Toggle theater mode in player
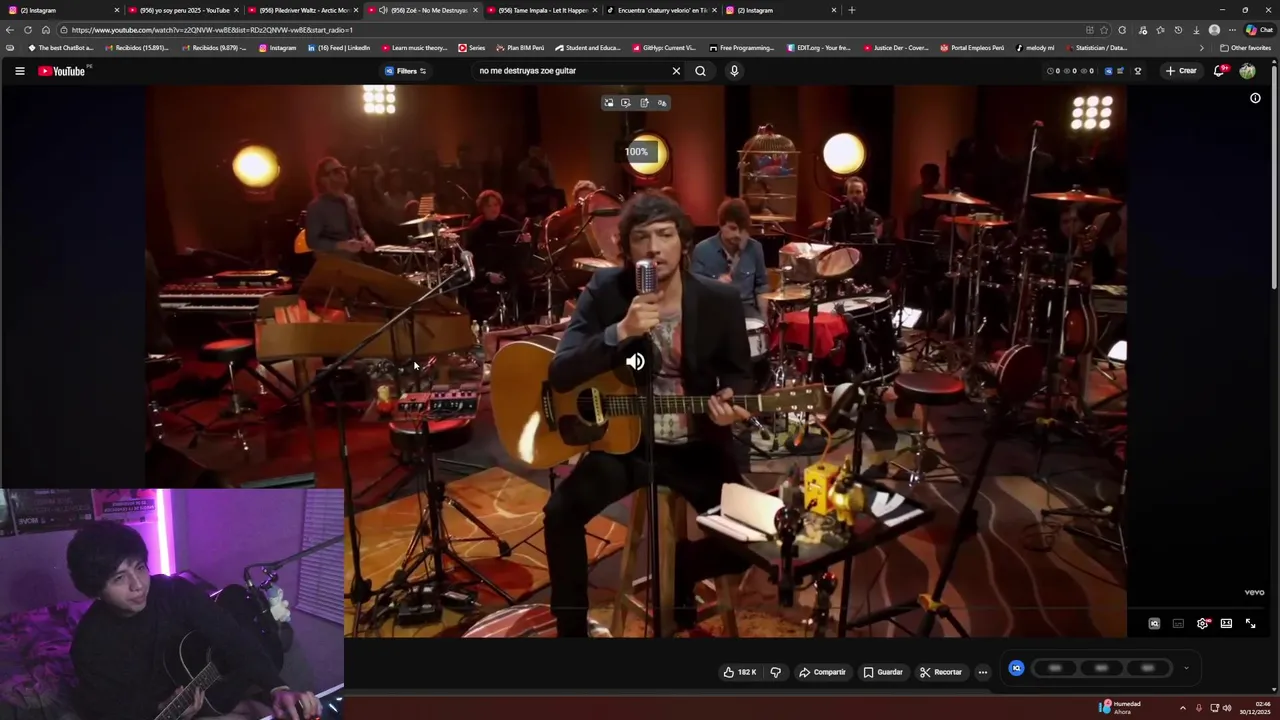Screen dimensions: 1280x720 1226,624
